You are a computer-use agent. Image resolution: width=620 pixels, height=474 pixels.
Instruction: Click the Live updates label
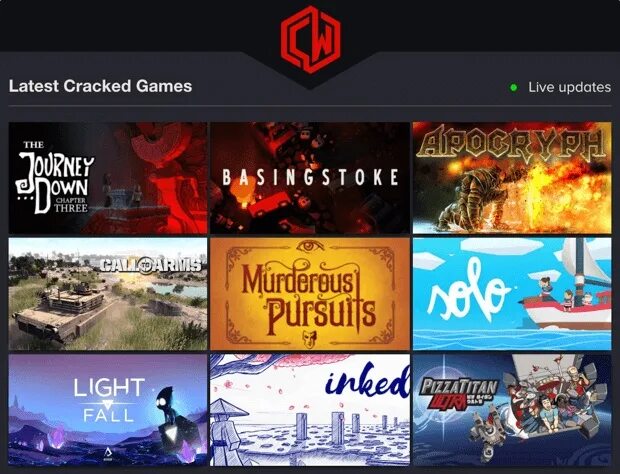[x=569, y=87]
